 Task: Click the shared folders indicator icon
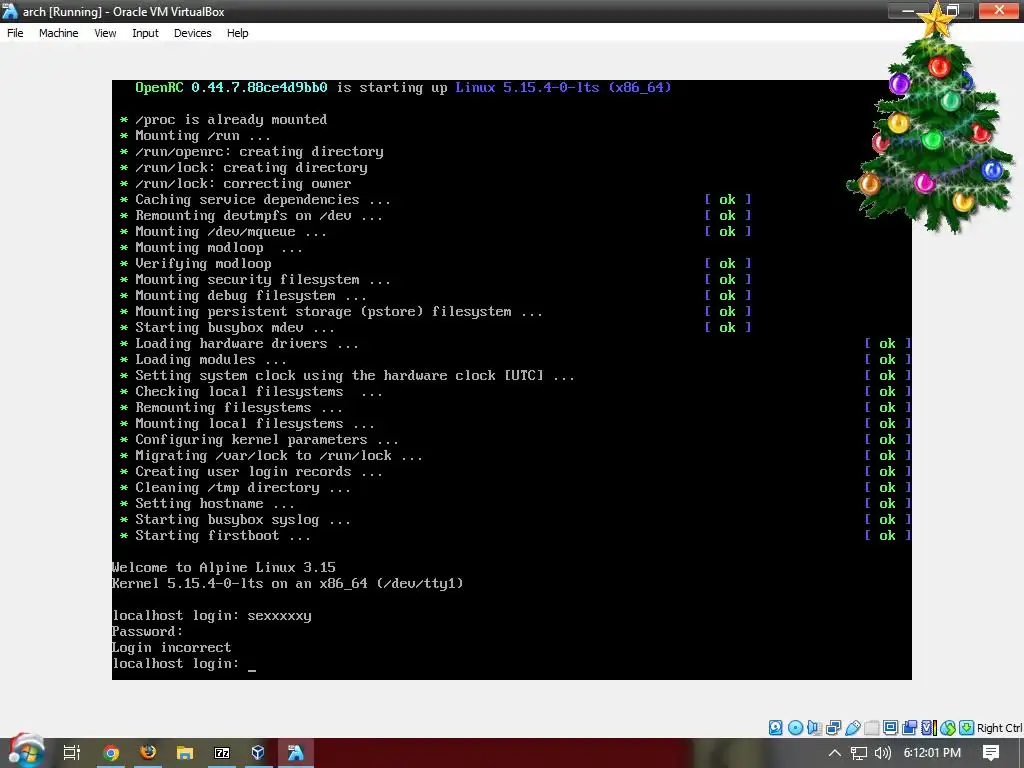click(x=871, y=728)
